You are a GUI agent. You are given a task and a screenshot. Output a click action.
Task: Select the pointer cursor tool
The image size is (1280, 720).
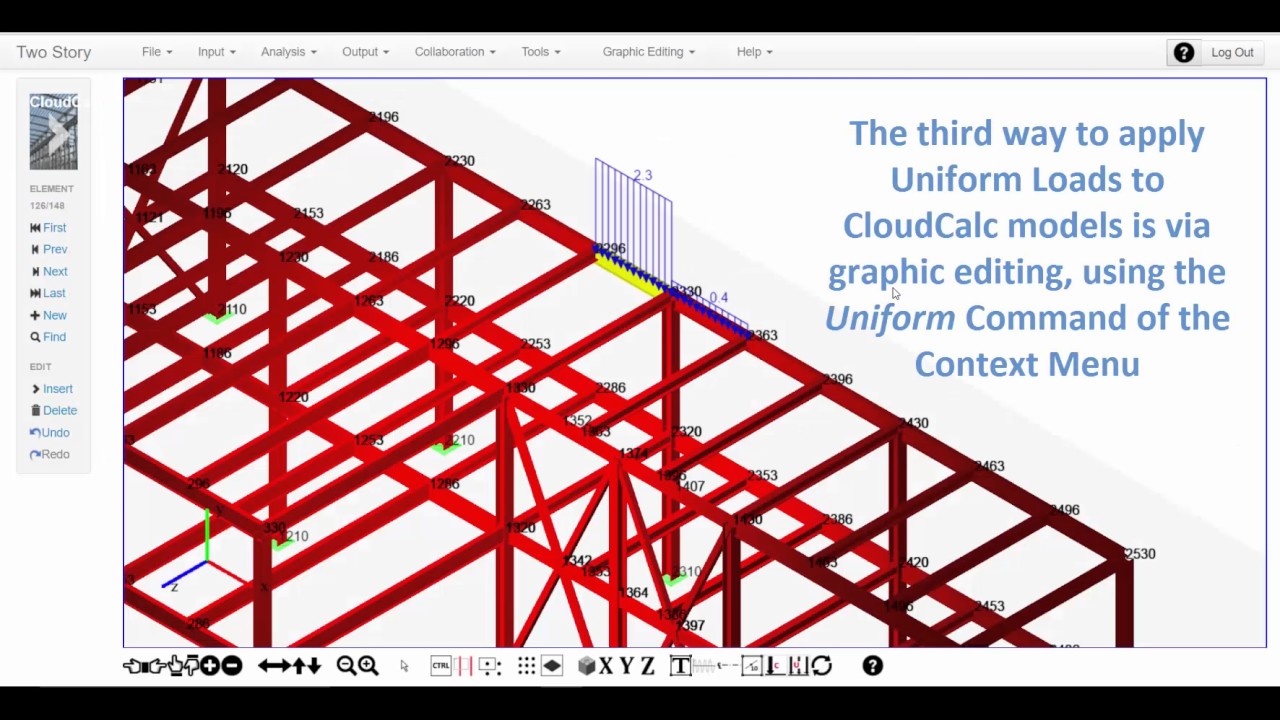point(404,666)
